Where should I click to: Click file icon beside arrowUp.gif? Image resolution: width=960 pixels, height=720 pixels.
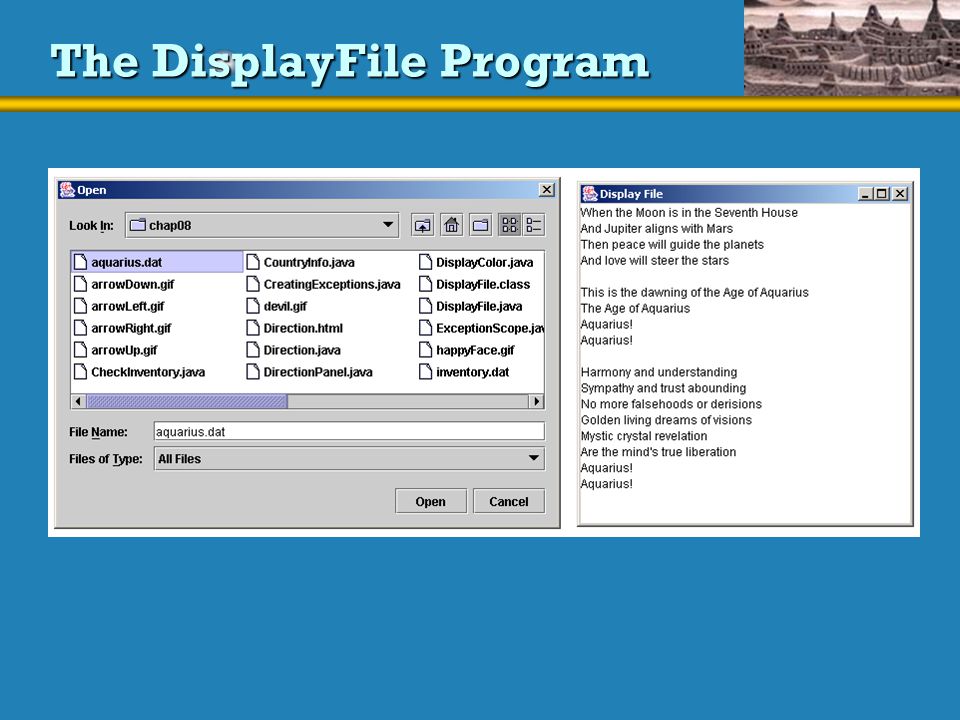80,350
